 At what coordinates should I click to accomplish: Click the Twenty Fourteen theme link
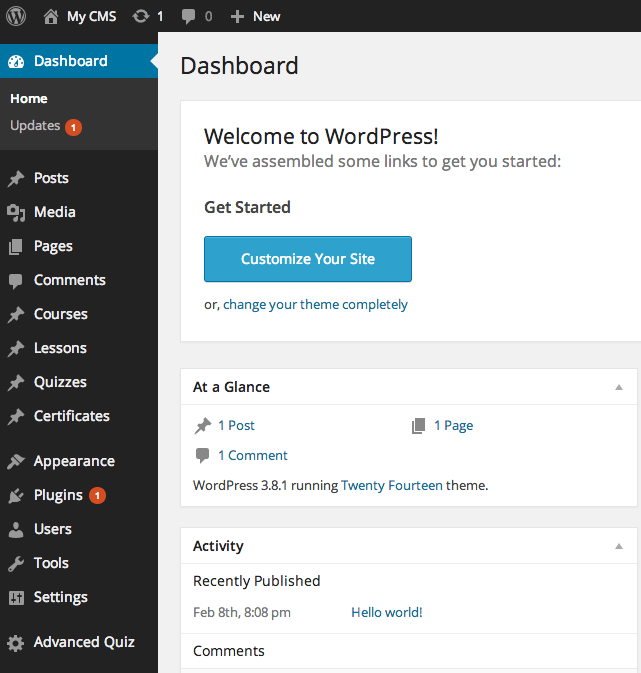point(391,485)
